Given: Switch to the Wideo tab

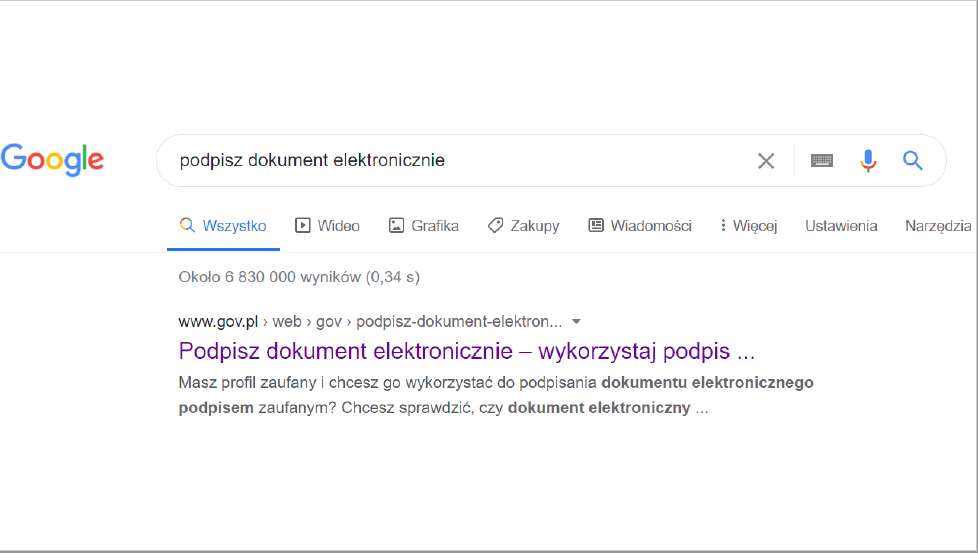Looking at the screenshot, I should point(327,226).
